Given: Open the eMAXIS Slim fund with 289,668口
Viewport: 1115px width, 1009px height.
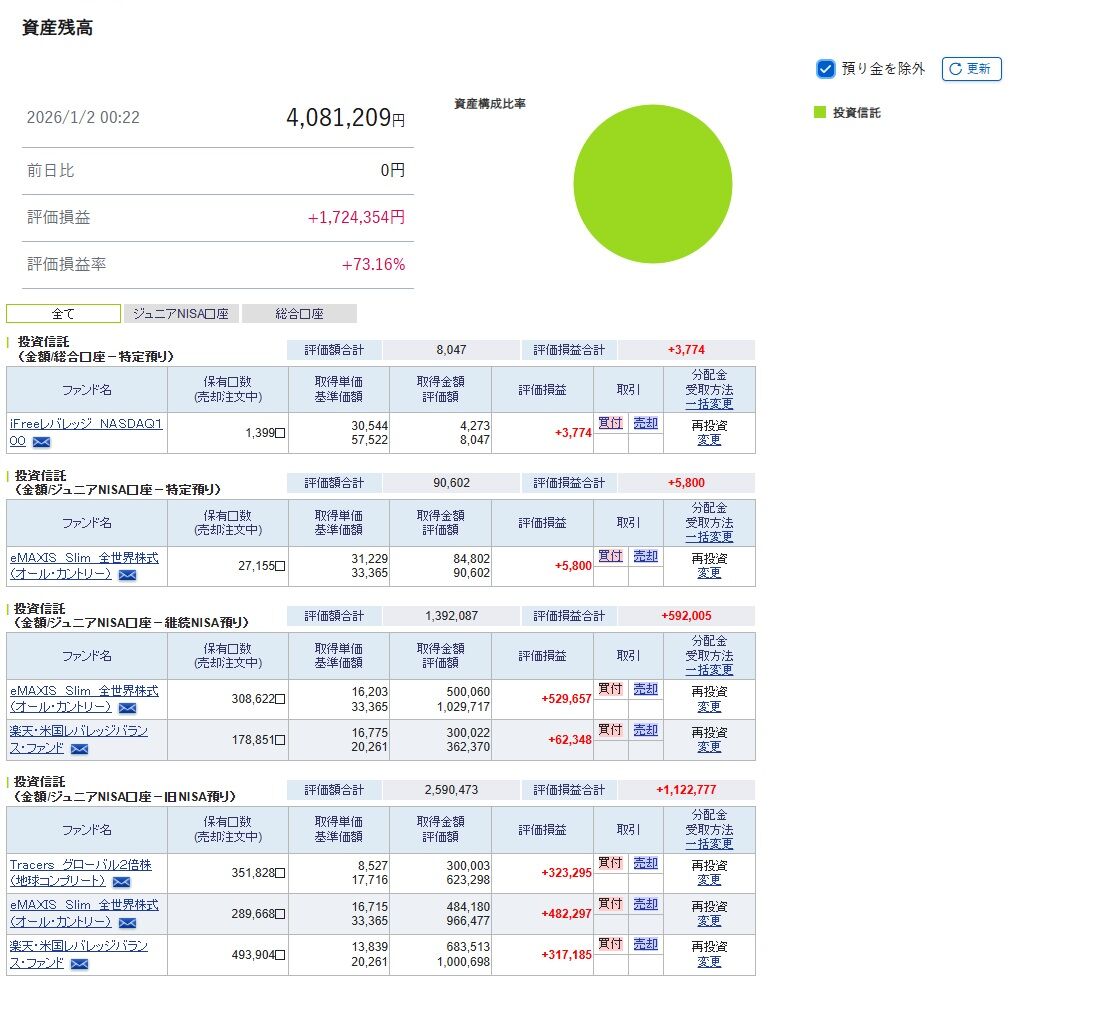Looking at the screenshot, I should (x=84, y=905).
